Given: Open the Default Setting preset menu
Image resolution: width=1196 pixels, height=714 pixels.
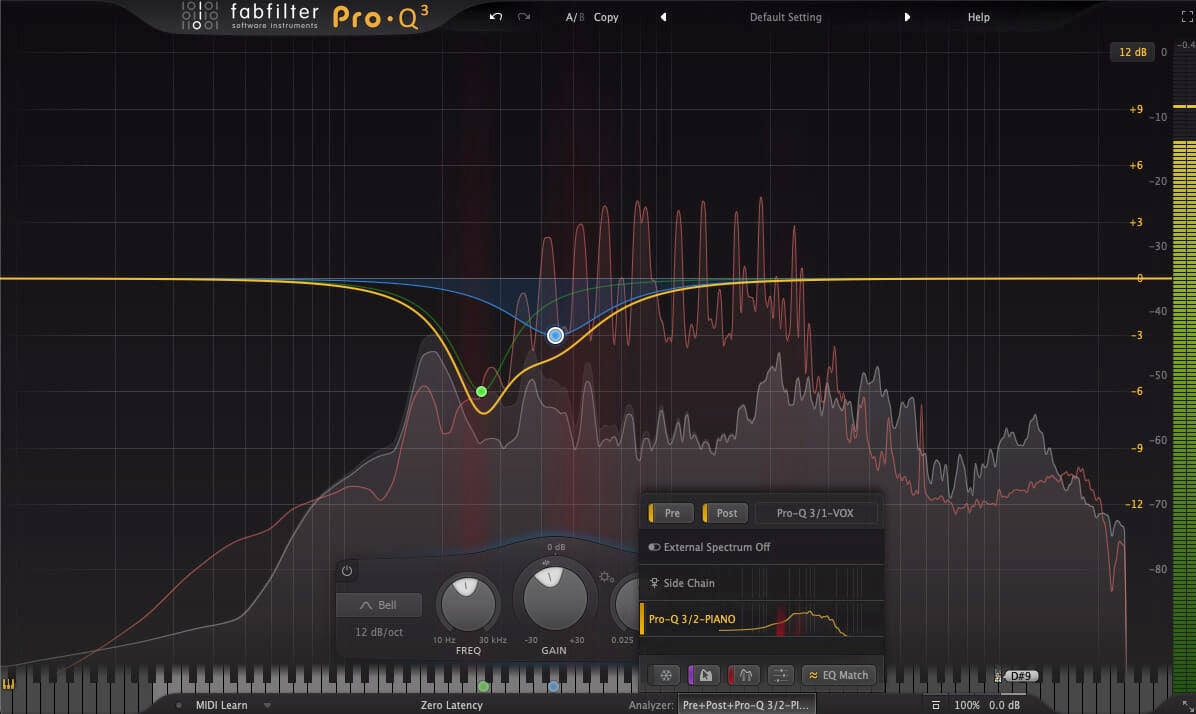Looking at the screenshot, I should [x=785, y=17].
